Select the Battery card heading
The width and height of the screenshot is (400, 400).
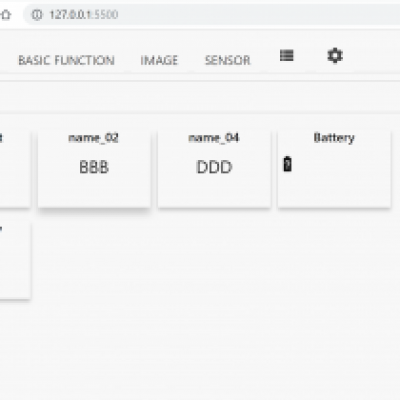(334, 138)
